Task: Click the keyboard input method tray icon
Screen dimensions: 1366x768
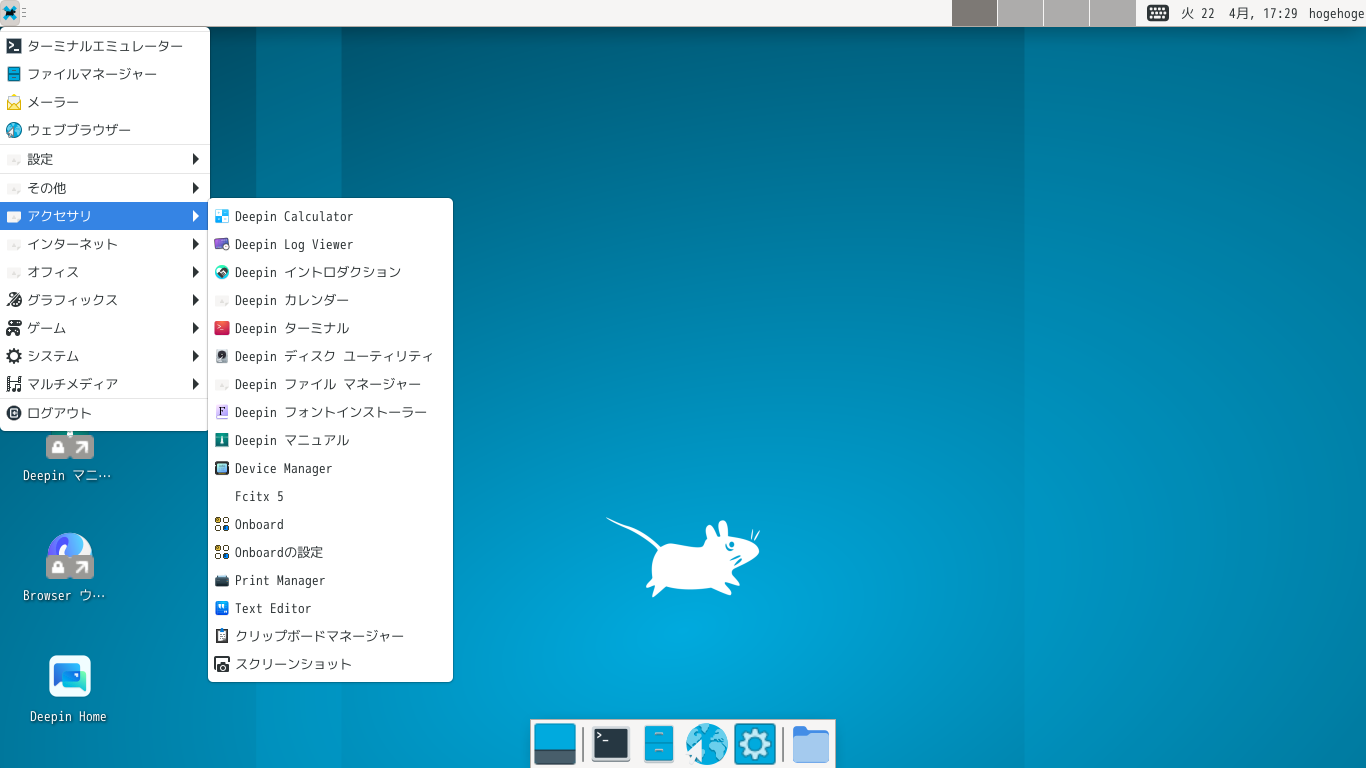Action: [1158, 13]
